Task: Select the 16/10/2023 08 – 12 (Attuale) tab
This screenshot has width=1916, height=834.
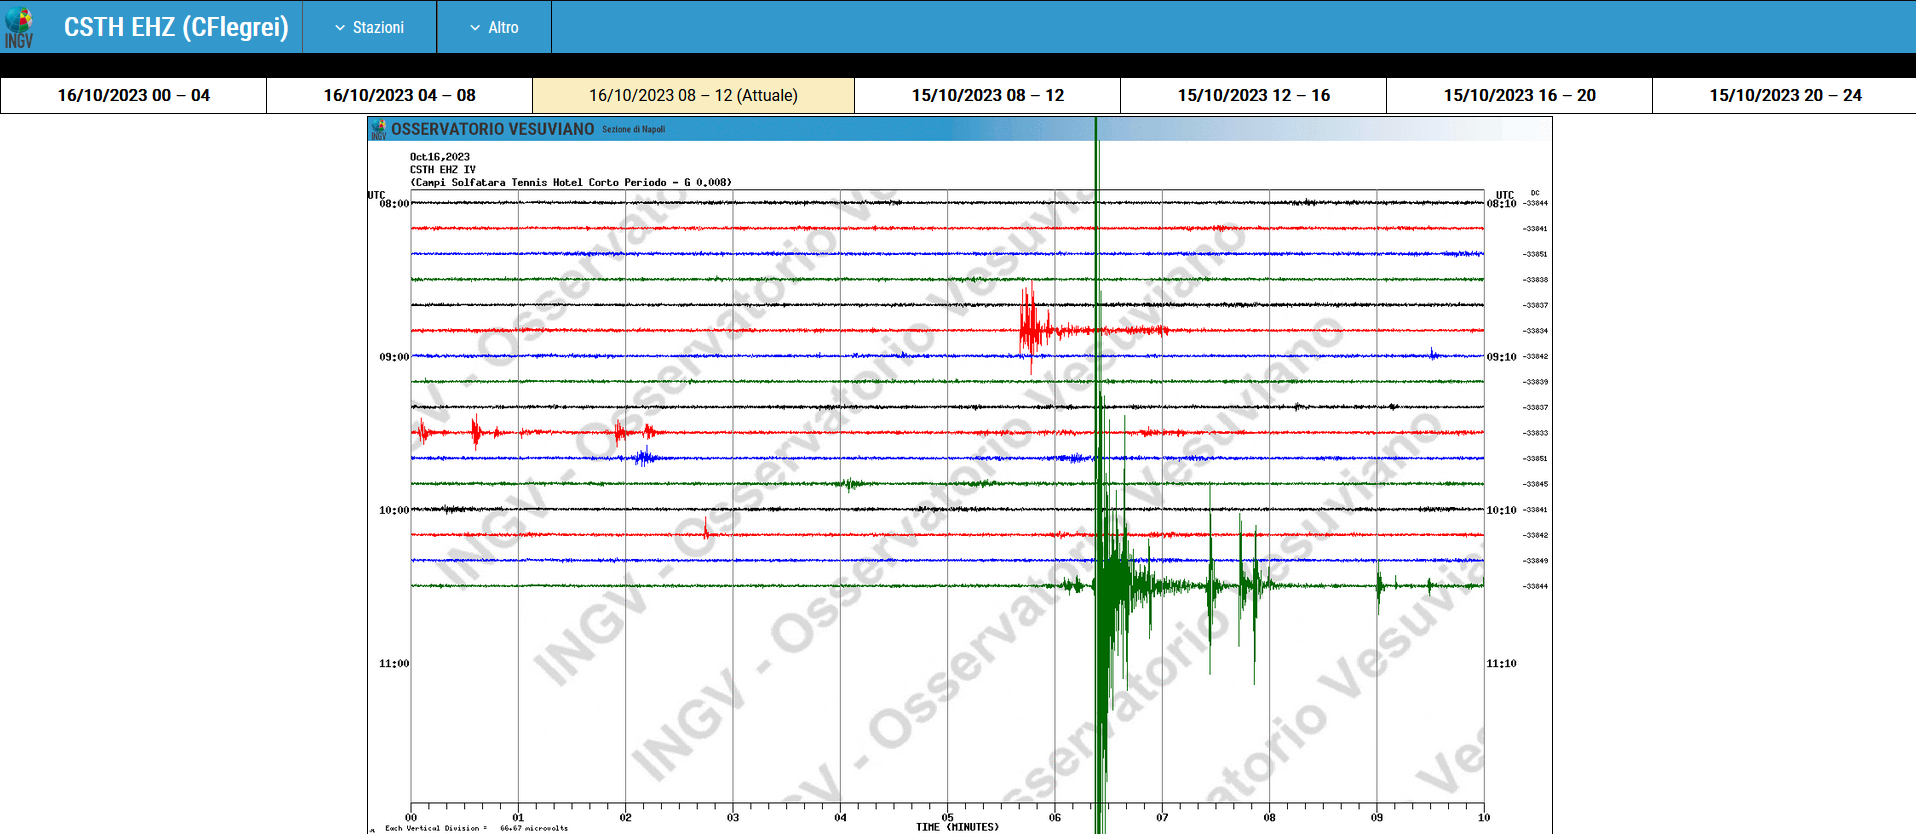Action: [693, 95]
